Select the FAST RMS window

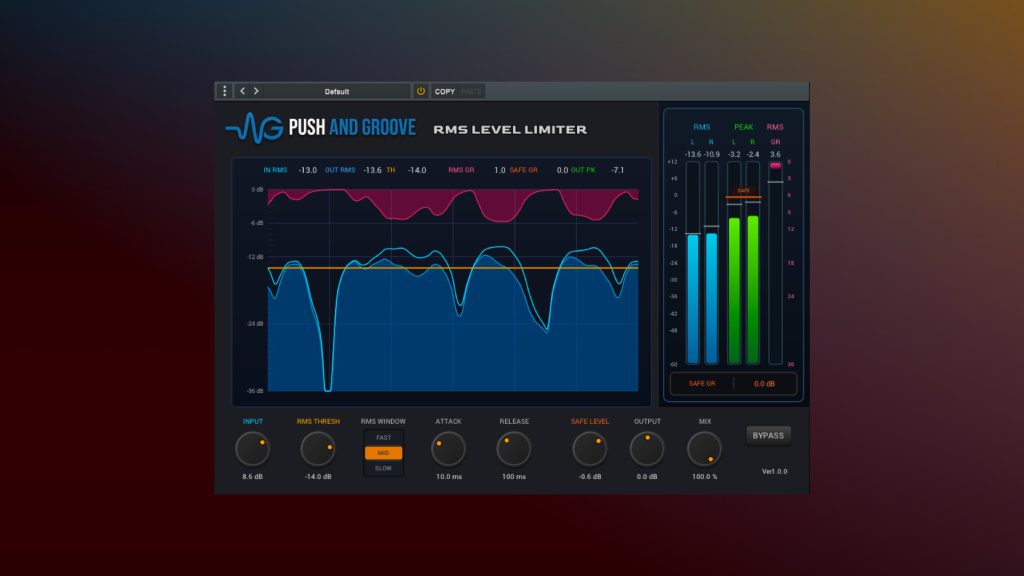[x=383, y=438]
